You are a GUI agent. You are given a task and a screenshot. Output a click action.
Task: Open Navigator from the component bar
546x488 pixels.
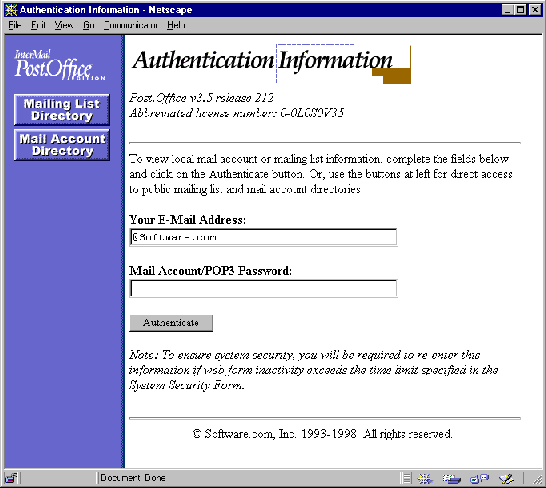[425, 479]
